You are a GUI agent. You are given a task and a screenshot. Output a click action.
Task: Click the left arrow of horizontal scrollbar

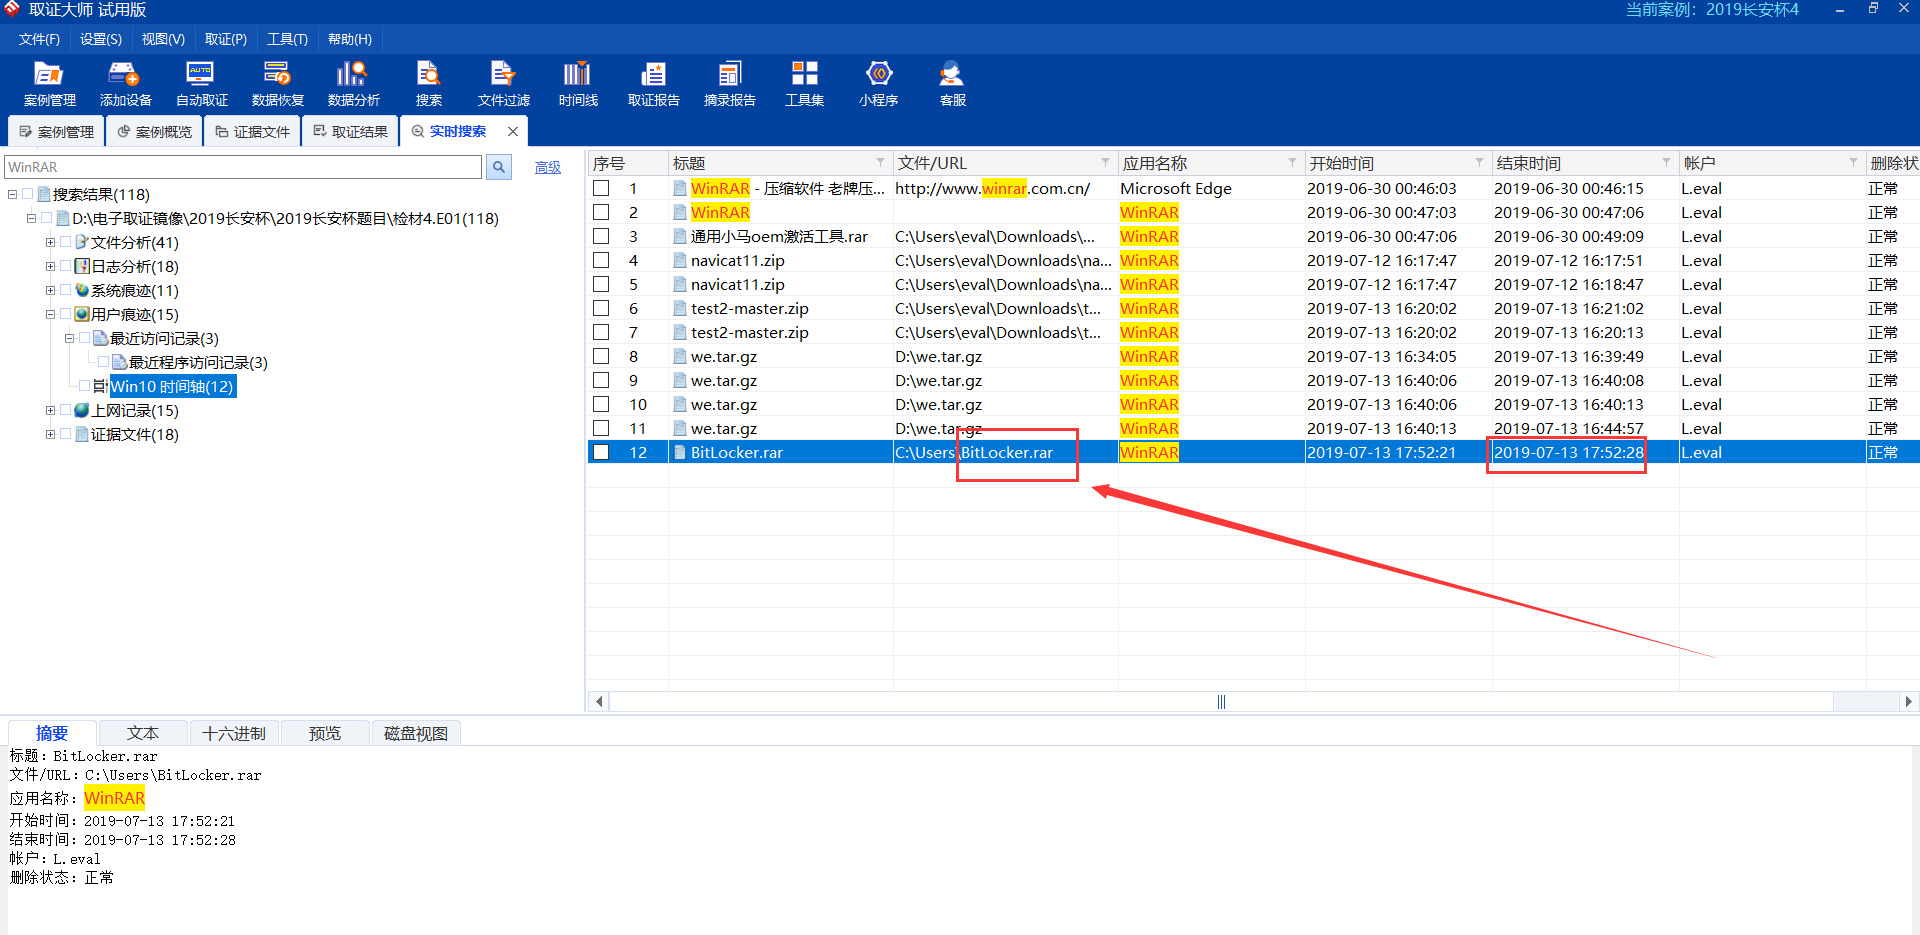click(599, 702)
